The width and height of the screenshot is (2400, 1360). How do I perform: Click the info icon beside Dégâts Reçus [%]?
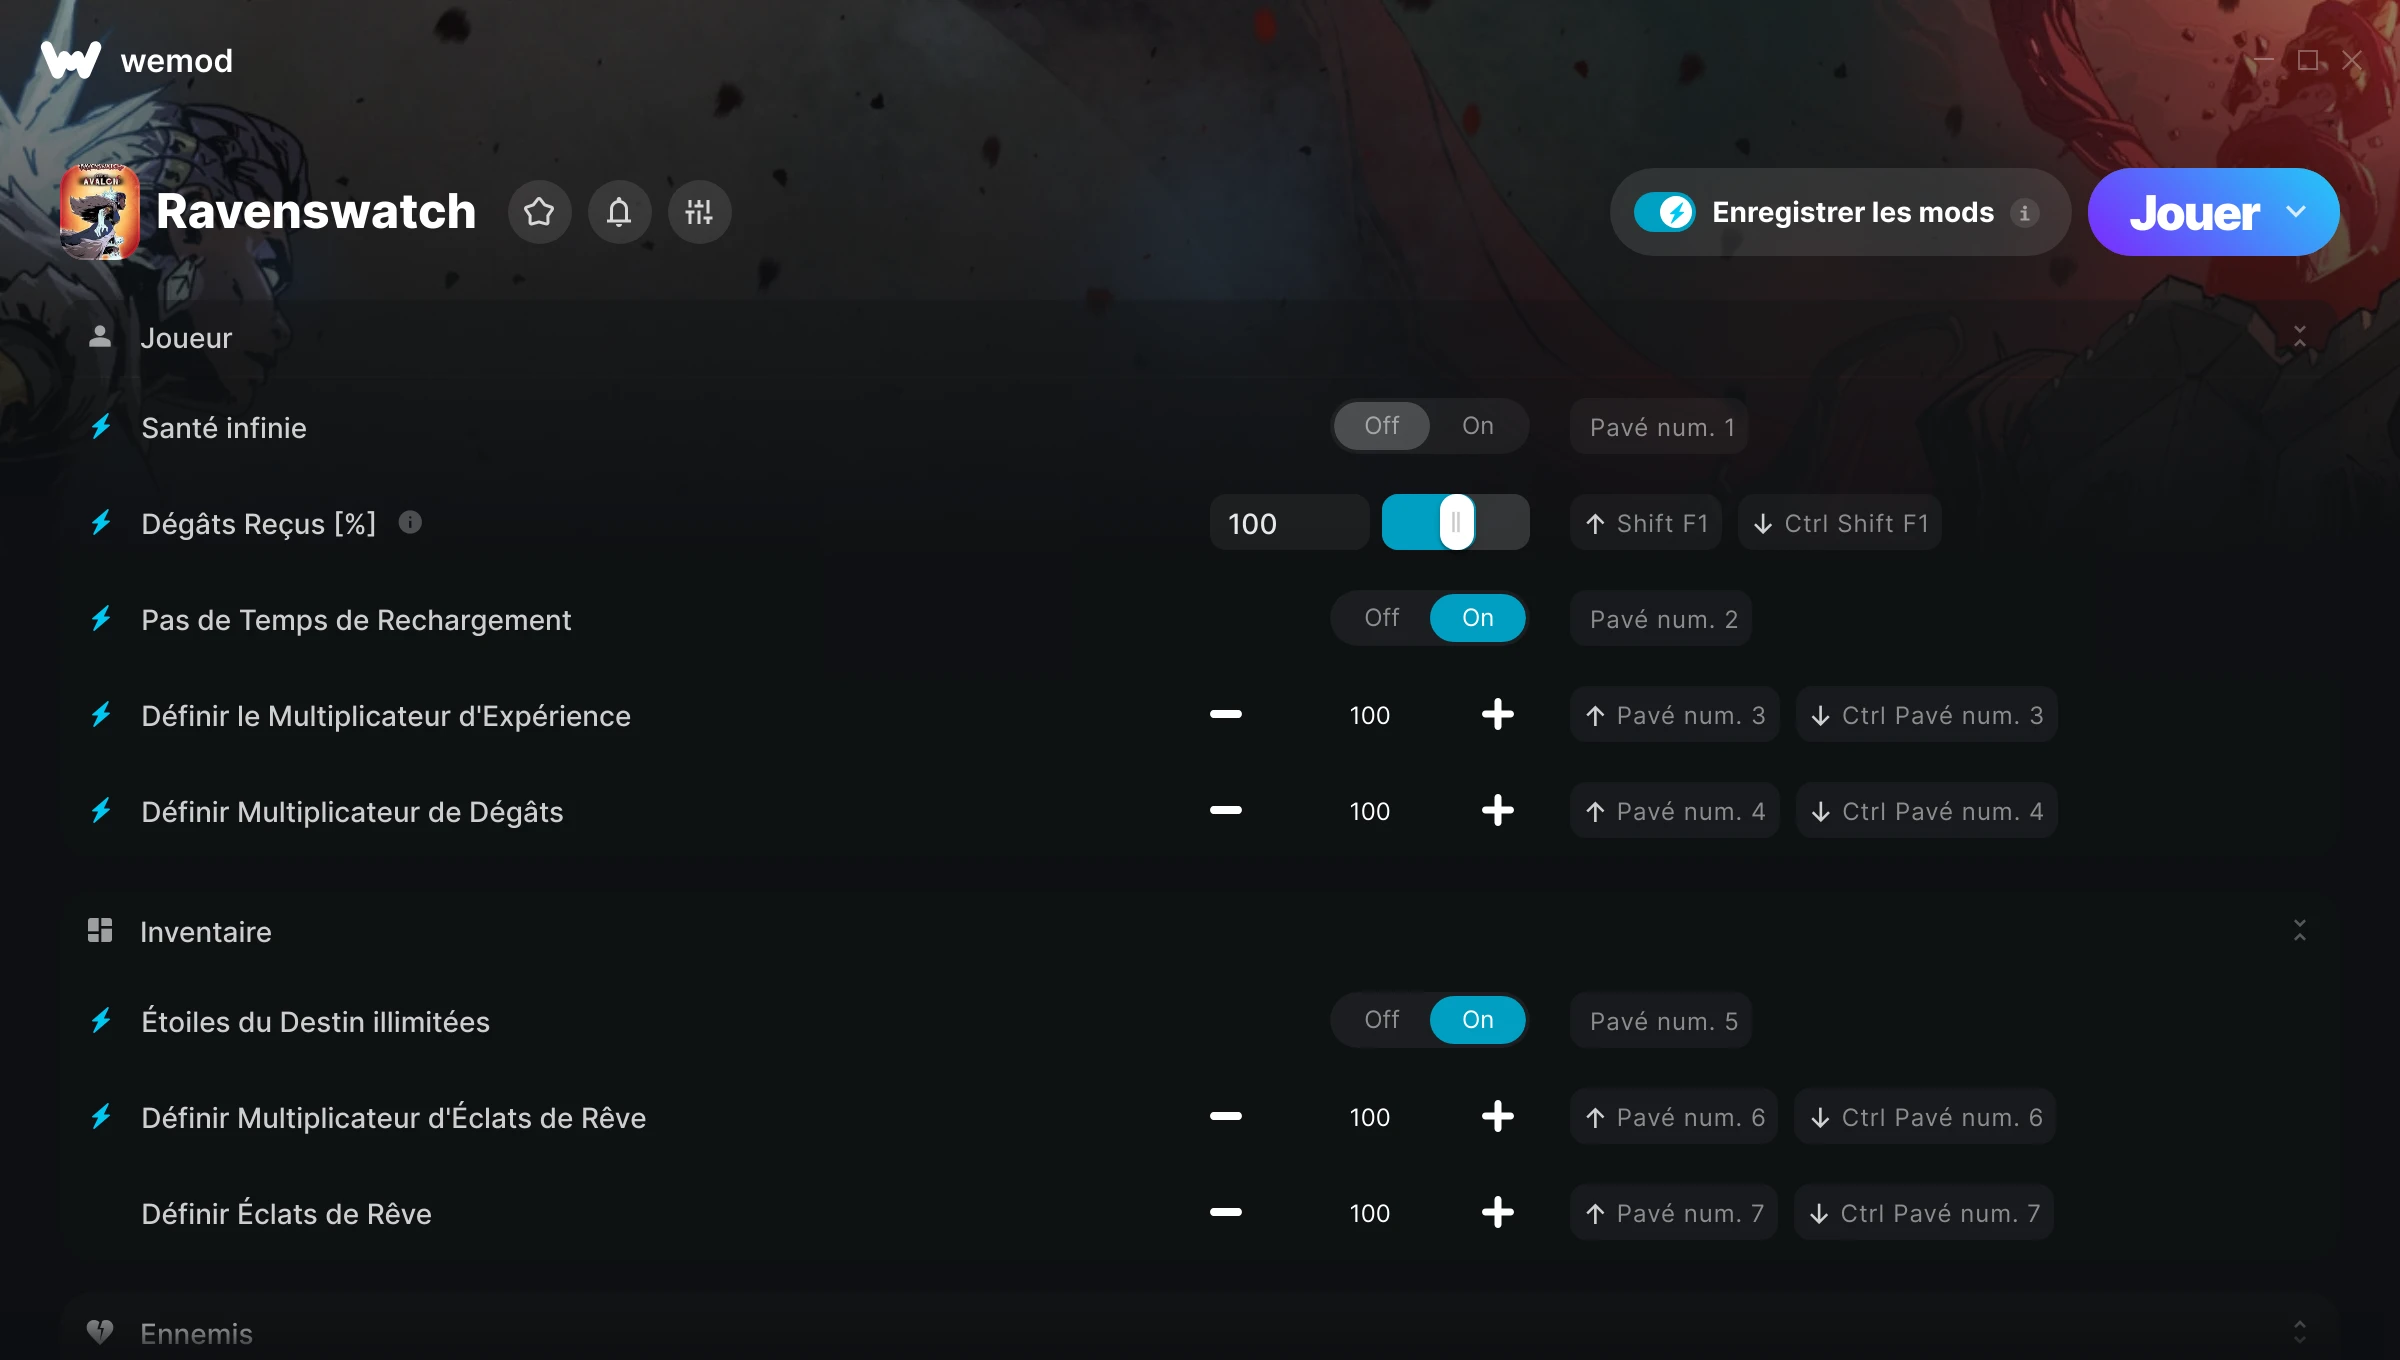410,522
